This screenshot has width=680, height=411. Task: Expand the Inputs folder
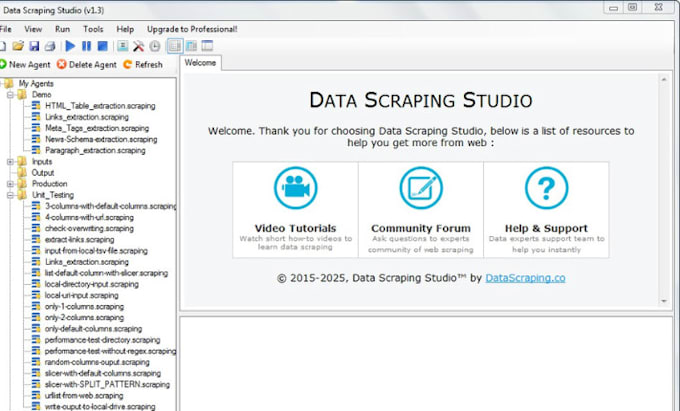10,162
